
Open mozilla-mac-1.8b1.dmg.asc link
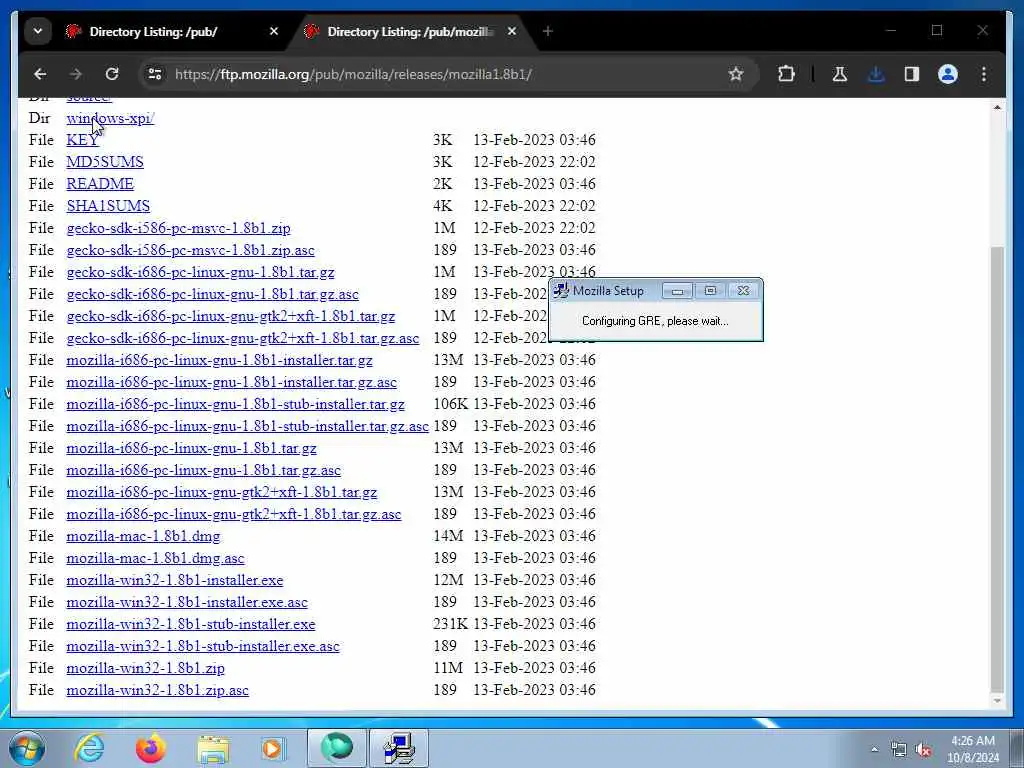pos(155,558)
